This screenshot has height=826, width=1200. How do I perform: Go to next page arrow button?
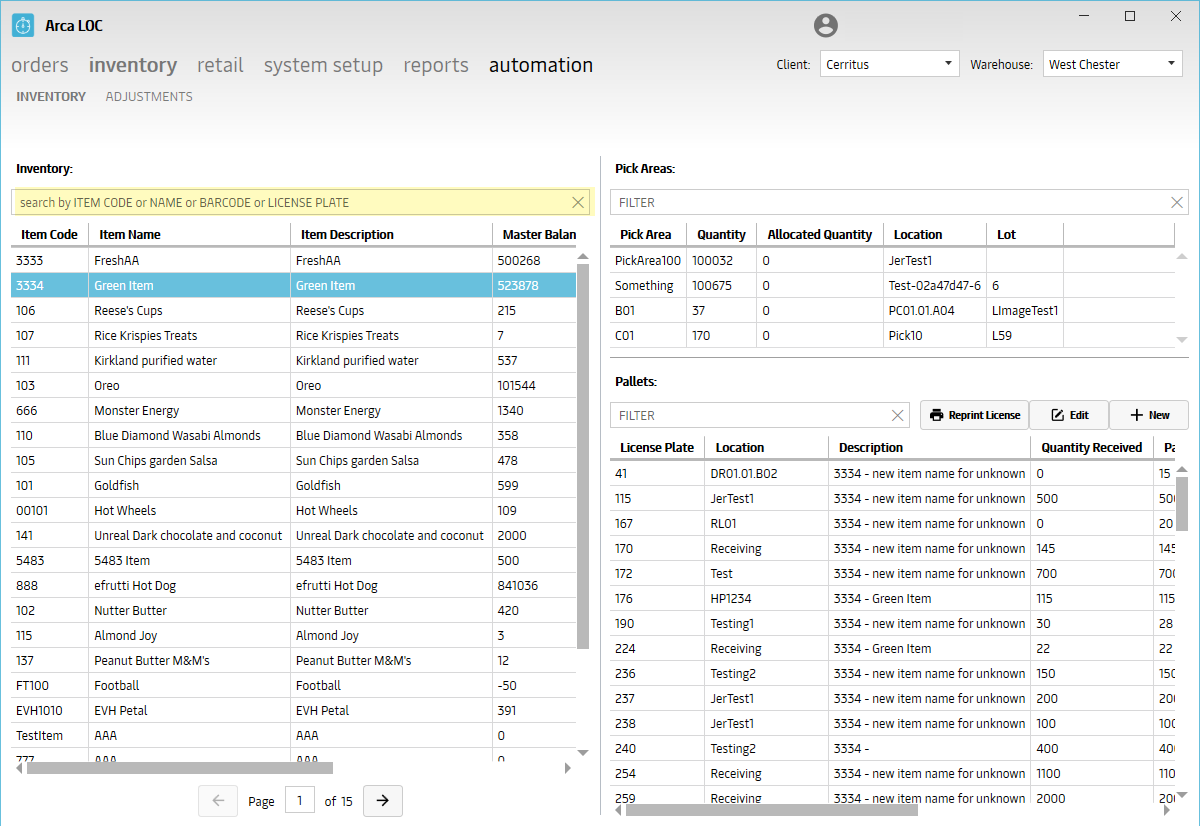click(x=383, y=801)
